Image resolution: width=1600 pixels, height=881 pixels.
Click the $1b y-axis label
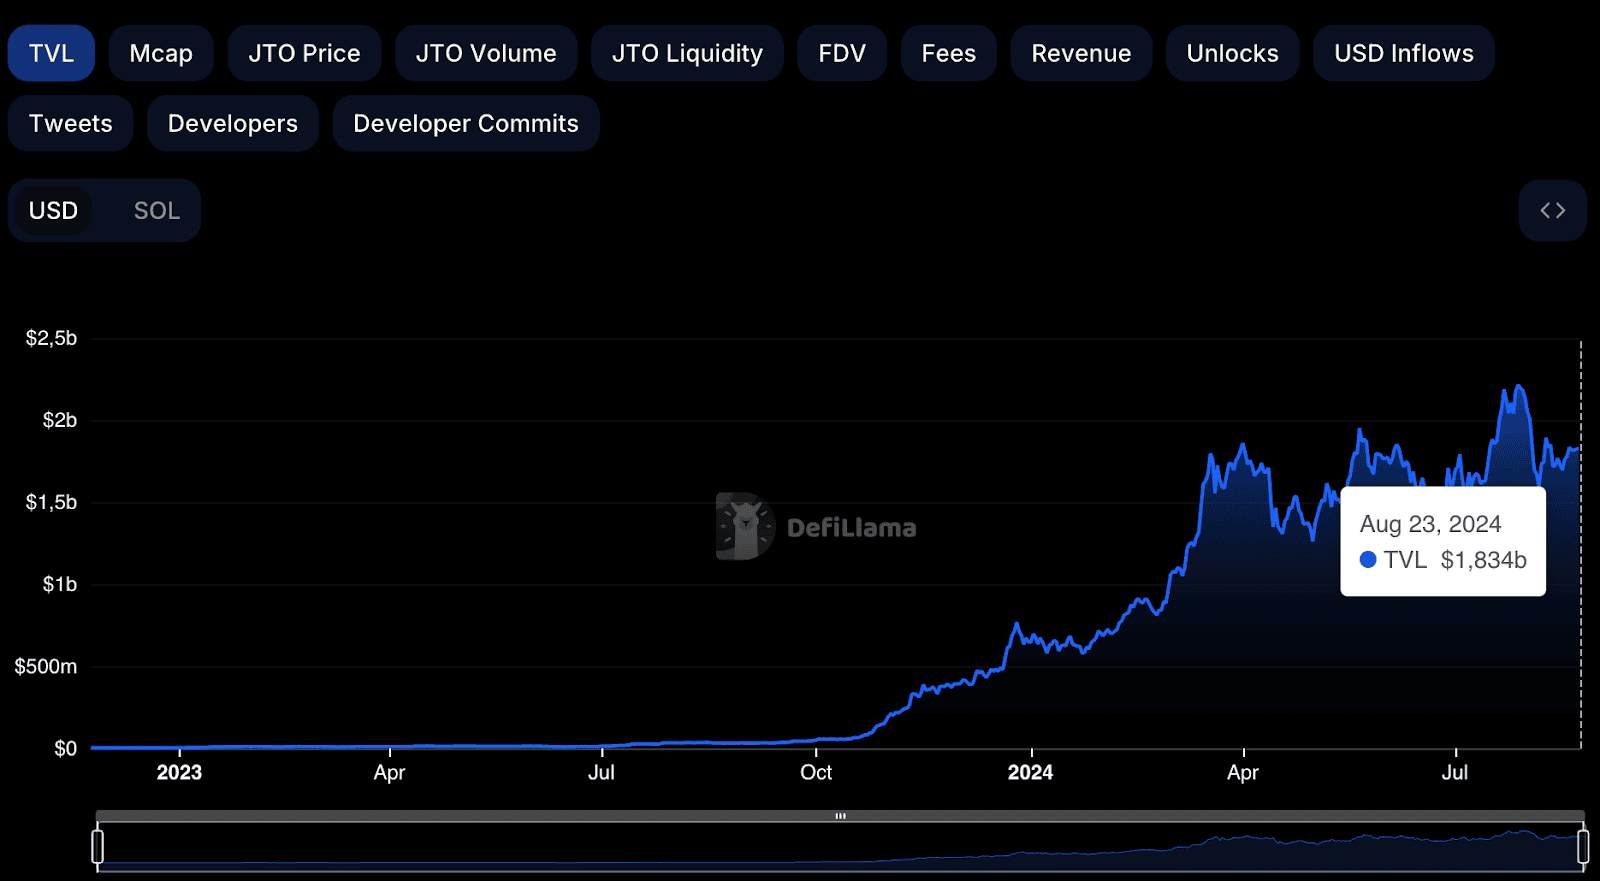coord(60,585)
